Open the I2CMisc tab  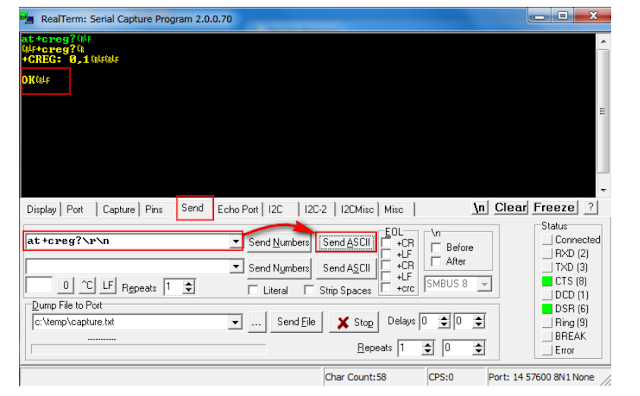[x=357, y=209]
